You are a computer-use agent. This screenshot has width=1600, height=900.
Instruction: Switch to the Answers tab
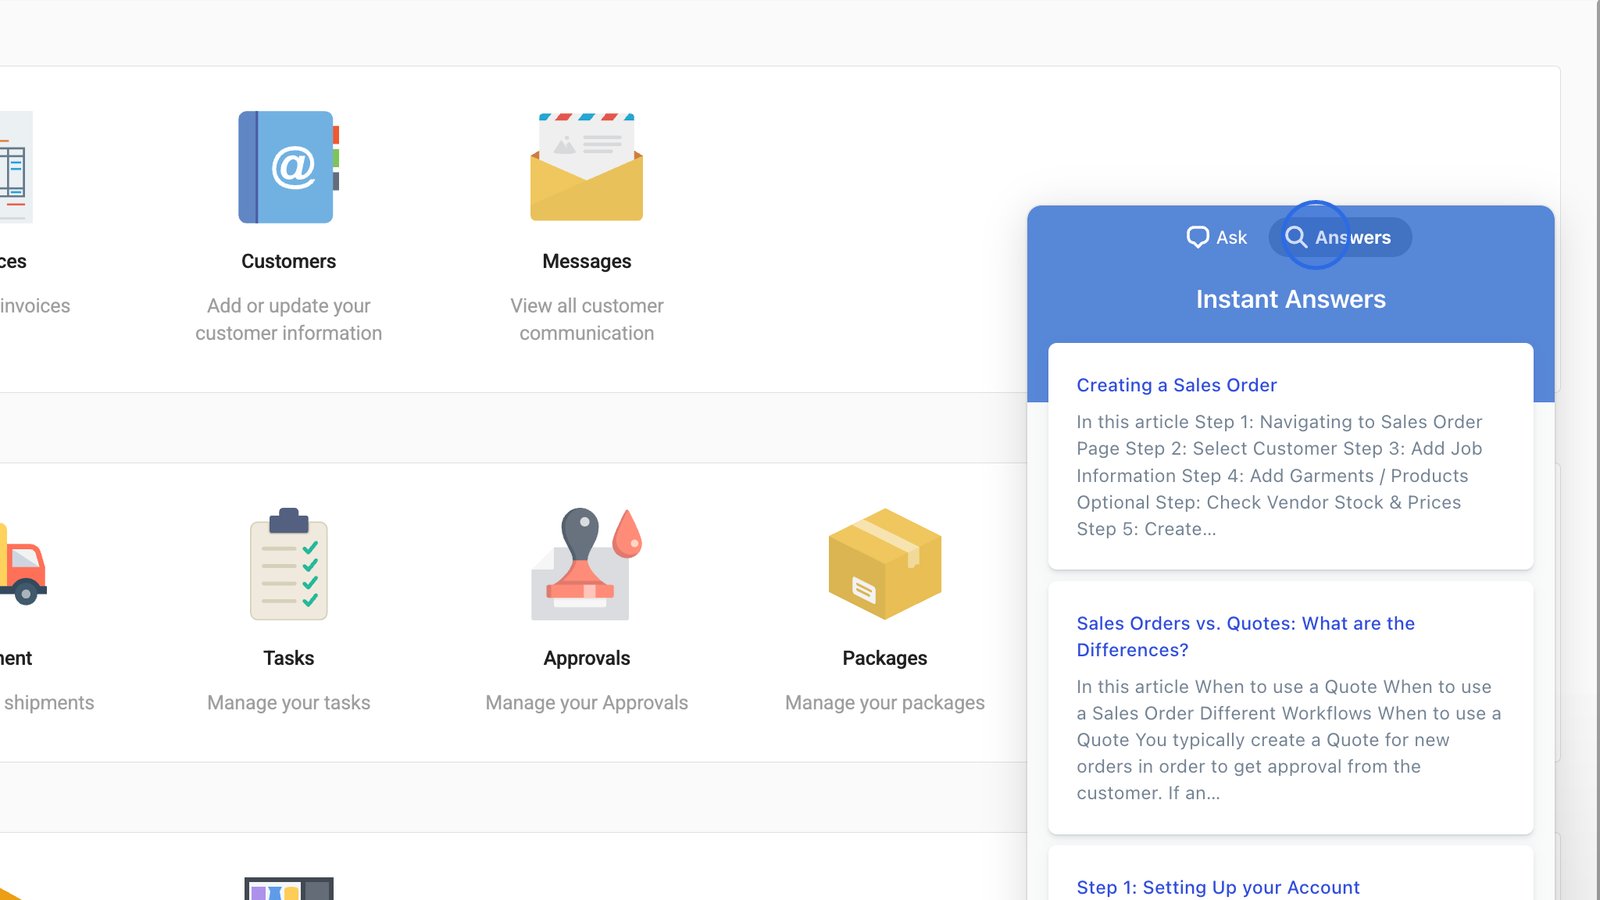1340,237
